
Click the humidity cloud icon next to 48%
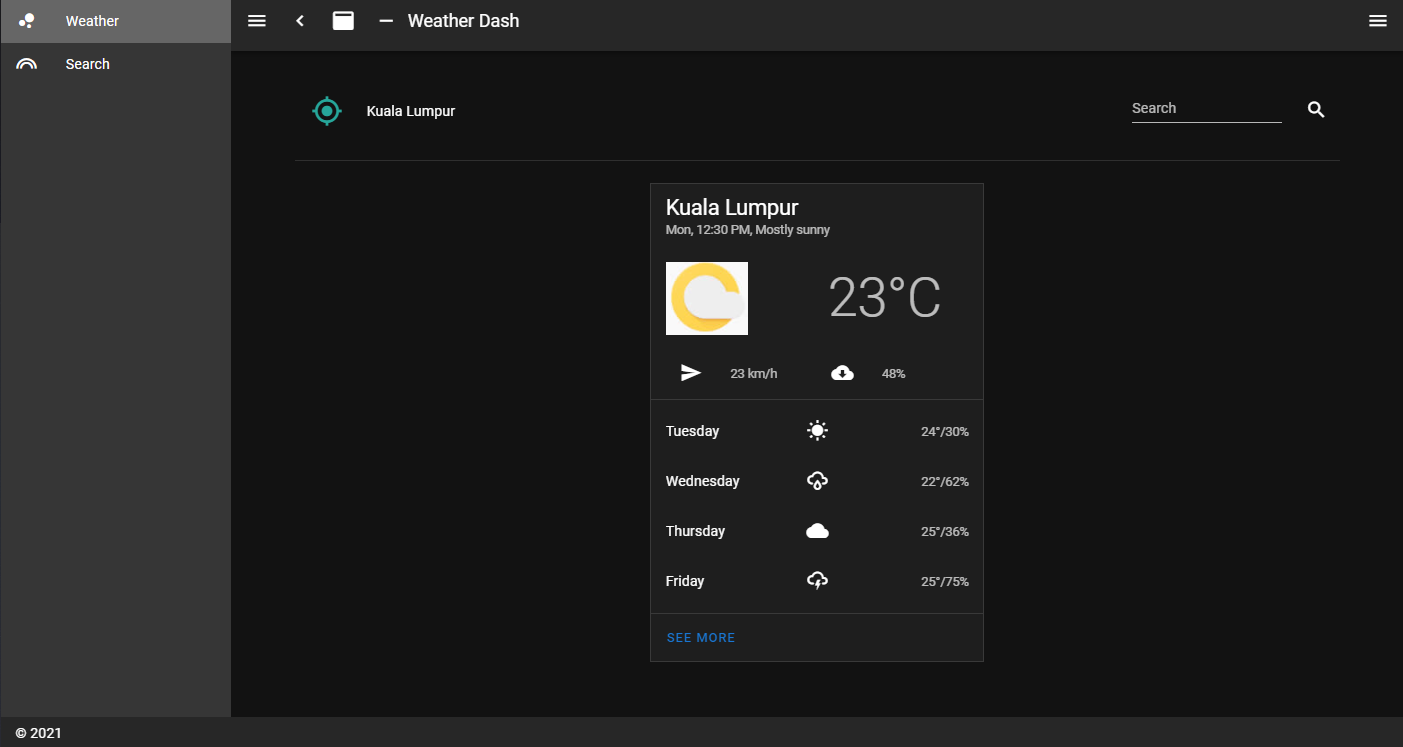842,372
